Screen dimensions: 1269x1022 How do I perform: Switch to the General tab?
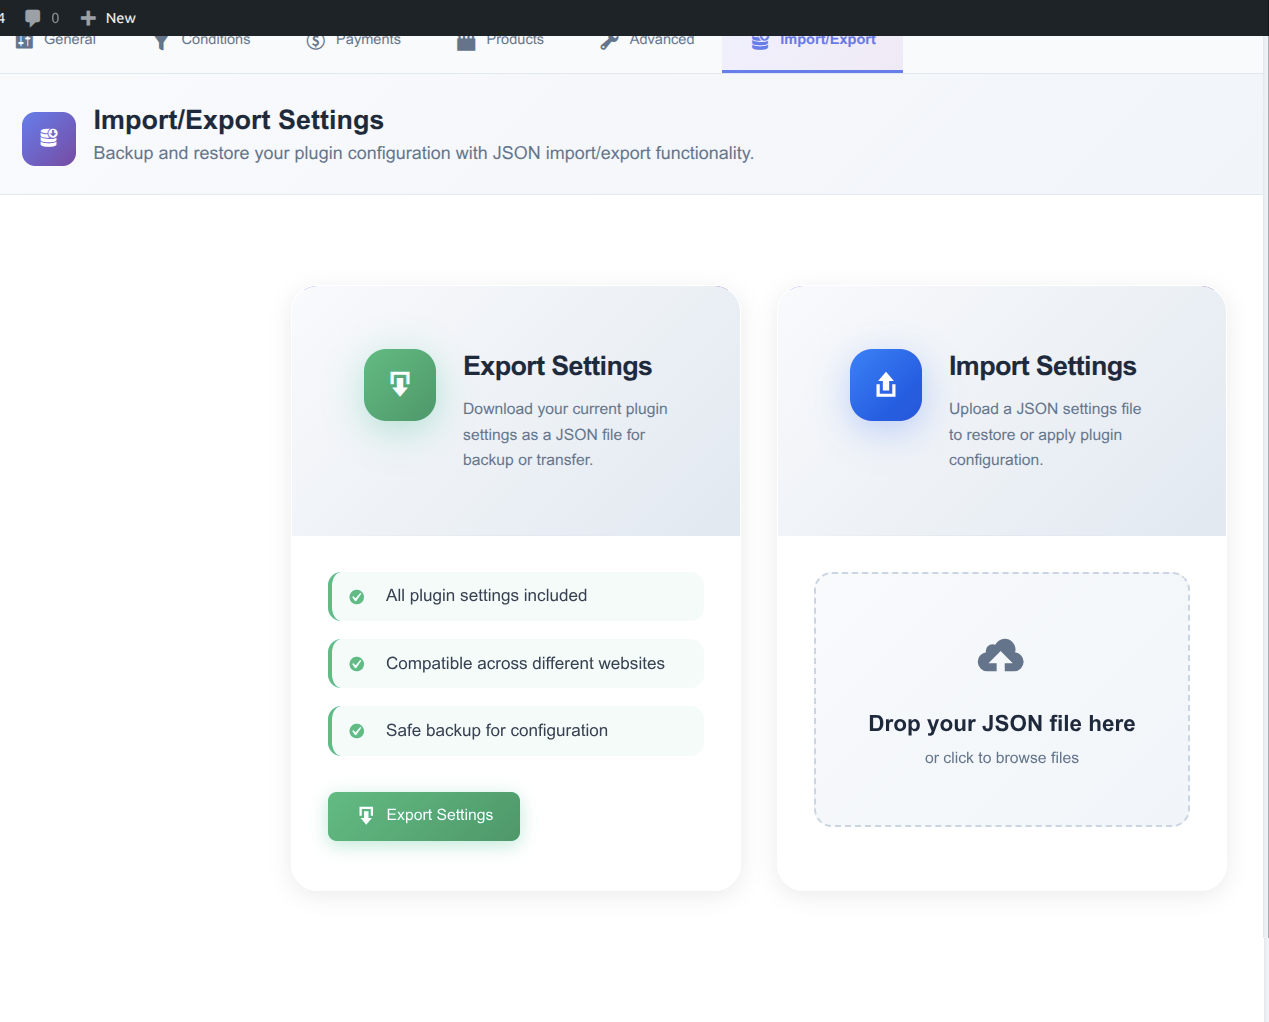pyautogui.click(x=69, y=41)
